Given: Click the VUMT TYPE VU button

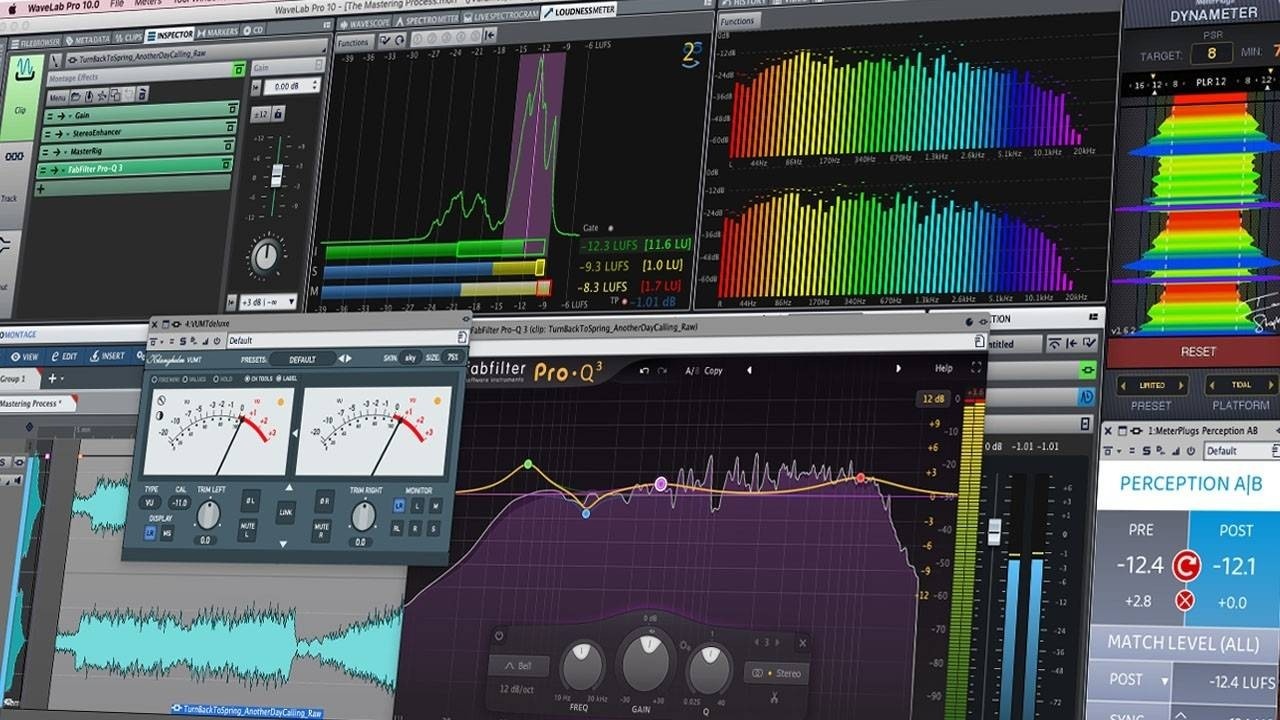Looking at the screenshot, I should (x=150, y=503).
